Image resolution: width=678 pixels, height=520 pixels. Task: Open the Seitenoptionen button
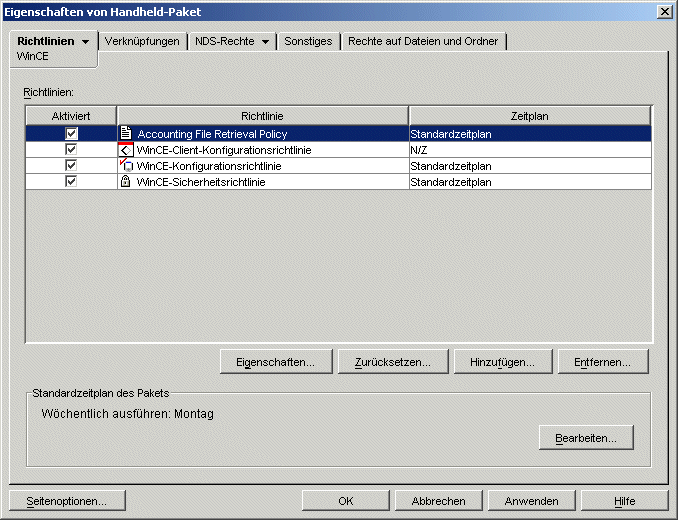click(66, 501)
